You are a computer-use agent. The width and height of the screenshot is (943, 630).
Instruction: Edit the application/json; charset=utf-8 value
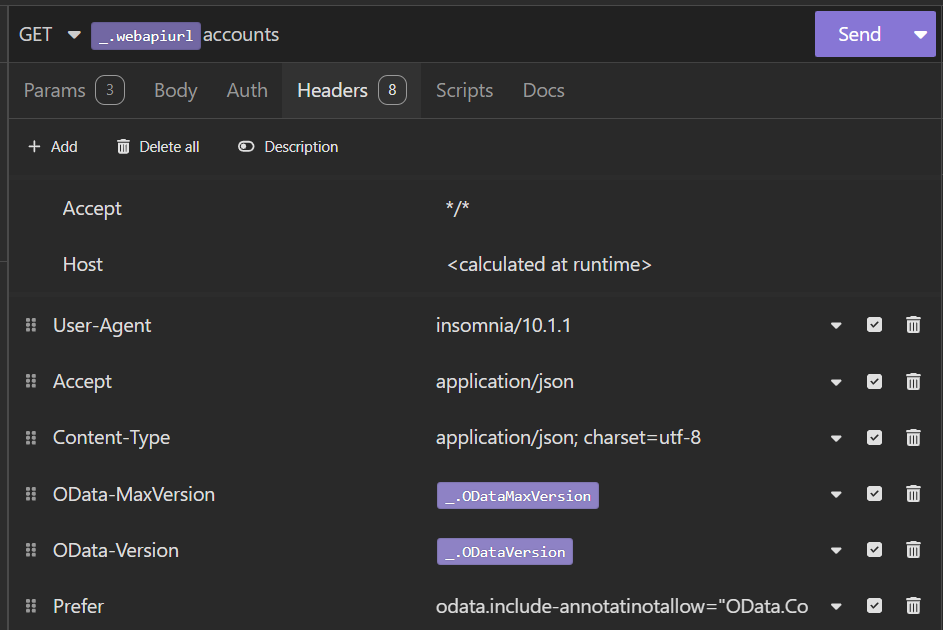pos(568,438)
